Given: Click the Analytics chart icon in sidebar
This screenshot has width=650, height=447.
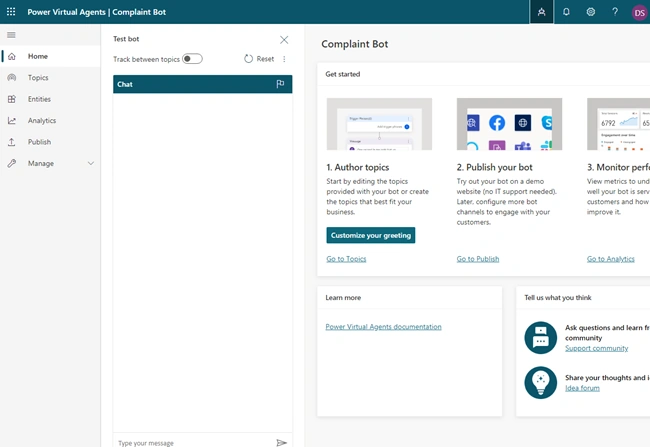Looking at the screenshot, I should 12,121.
